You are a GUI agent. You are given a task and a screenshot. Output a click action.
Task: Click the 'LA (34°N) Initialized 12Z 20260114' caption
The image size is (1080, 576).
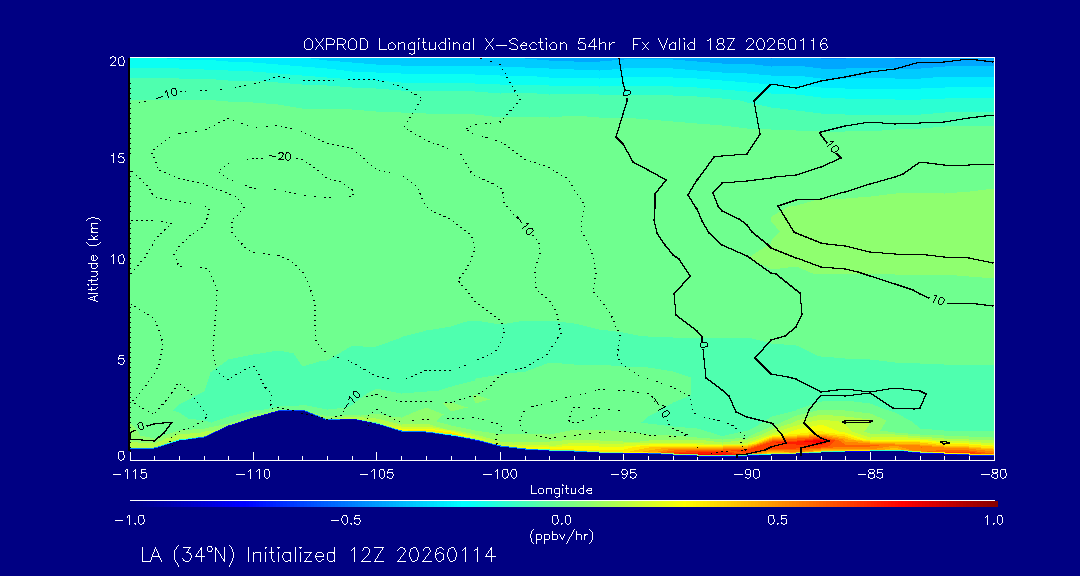[x=318, y=555]
